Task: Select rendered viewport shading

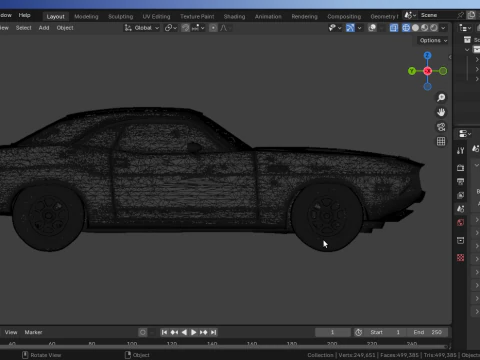Action: [433, 28]
